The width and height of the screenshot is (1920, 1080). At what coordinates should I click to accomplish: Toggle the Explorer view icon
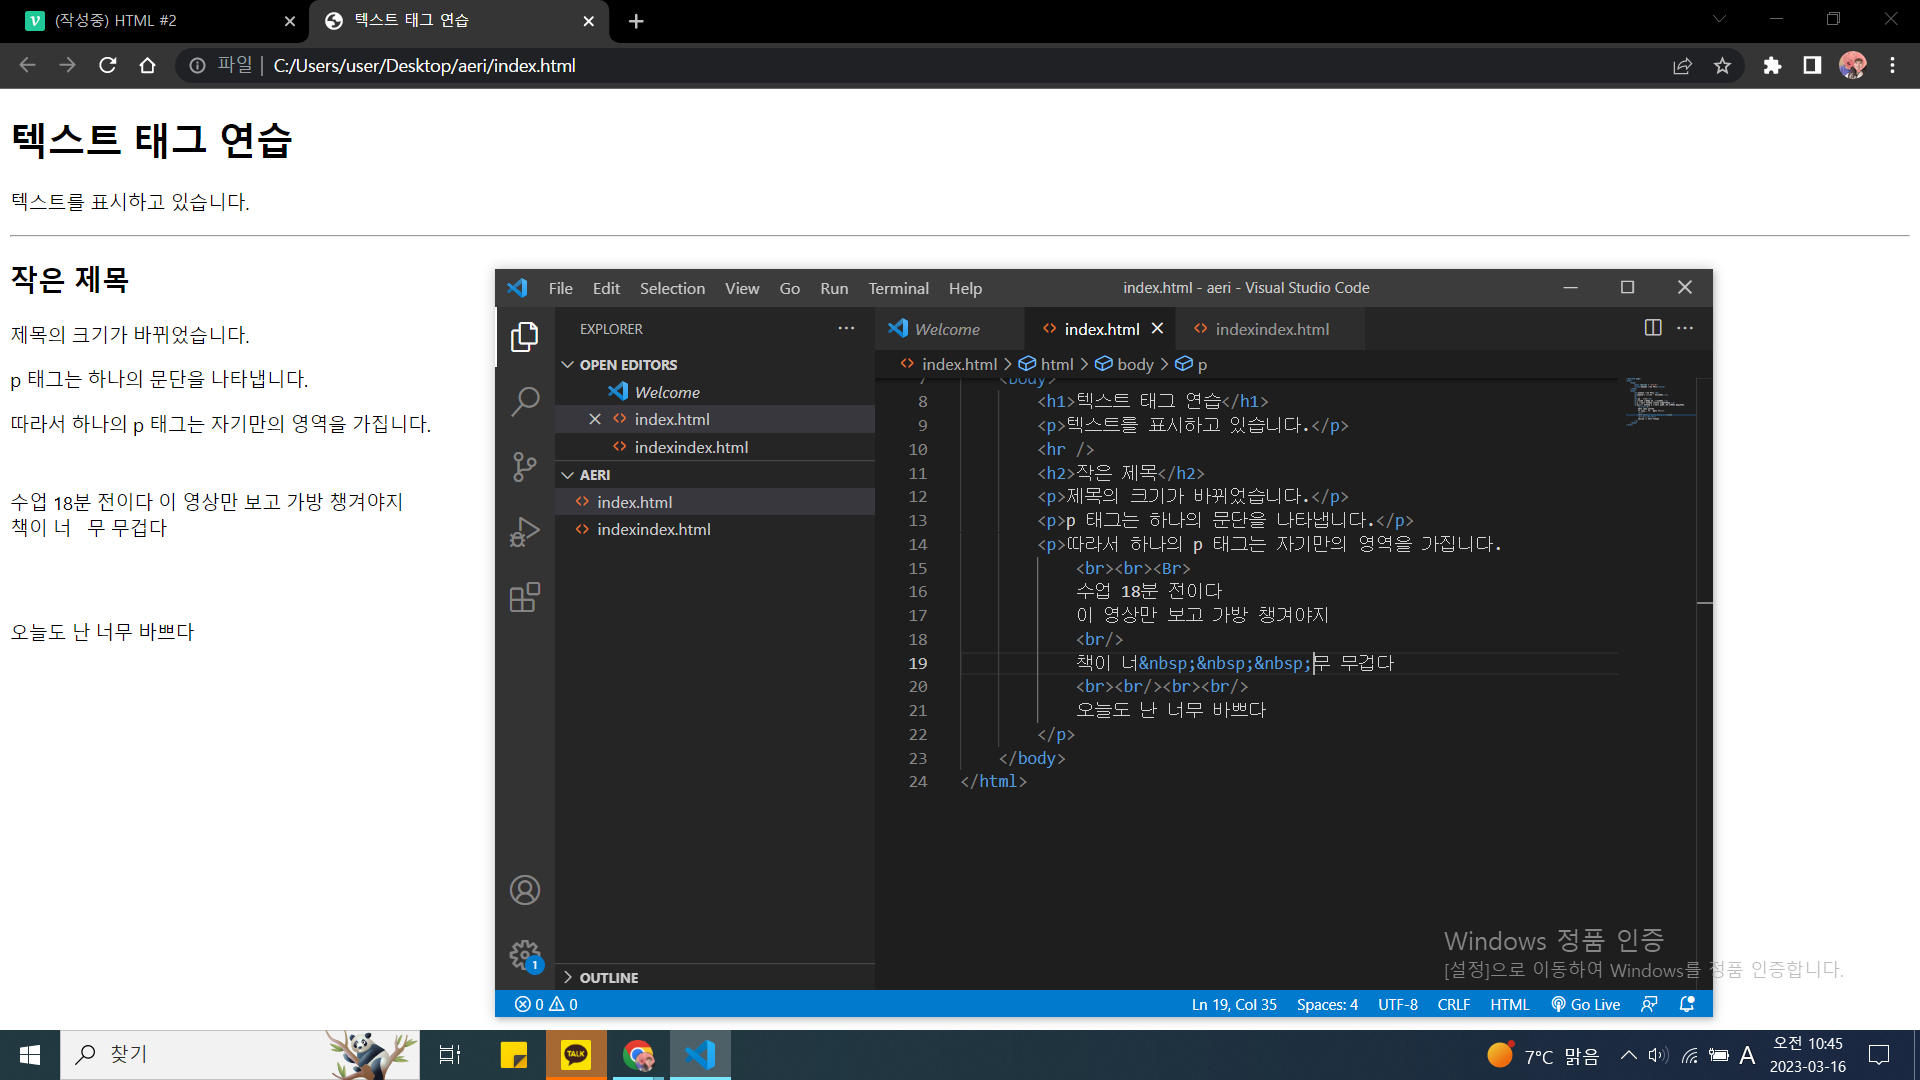[524, 337]
